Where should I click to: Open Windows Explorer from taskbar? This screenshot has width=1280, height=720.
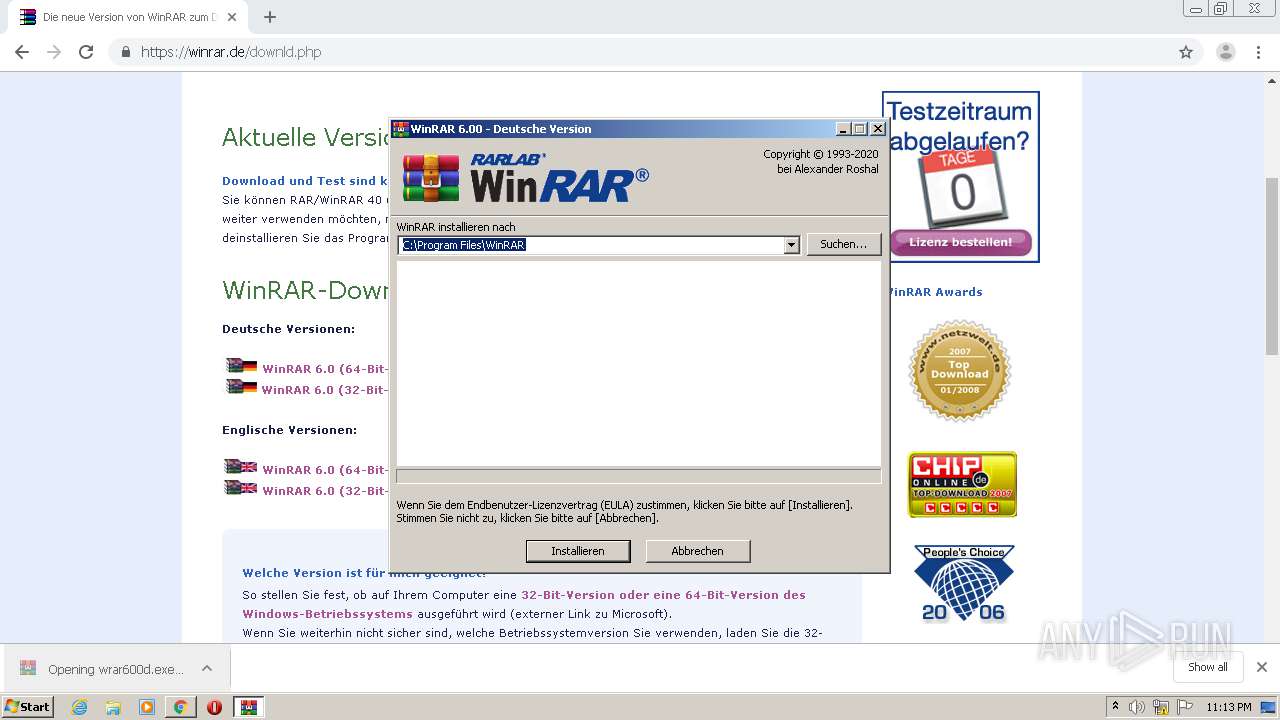pos(113,707)
